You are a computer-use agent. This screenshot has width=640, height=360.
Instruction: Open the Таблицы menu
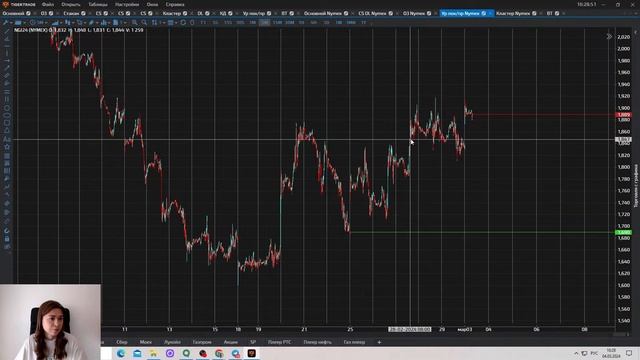pos(98,4)
